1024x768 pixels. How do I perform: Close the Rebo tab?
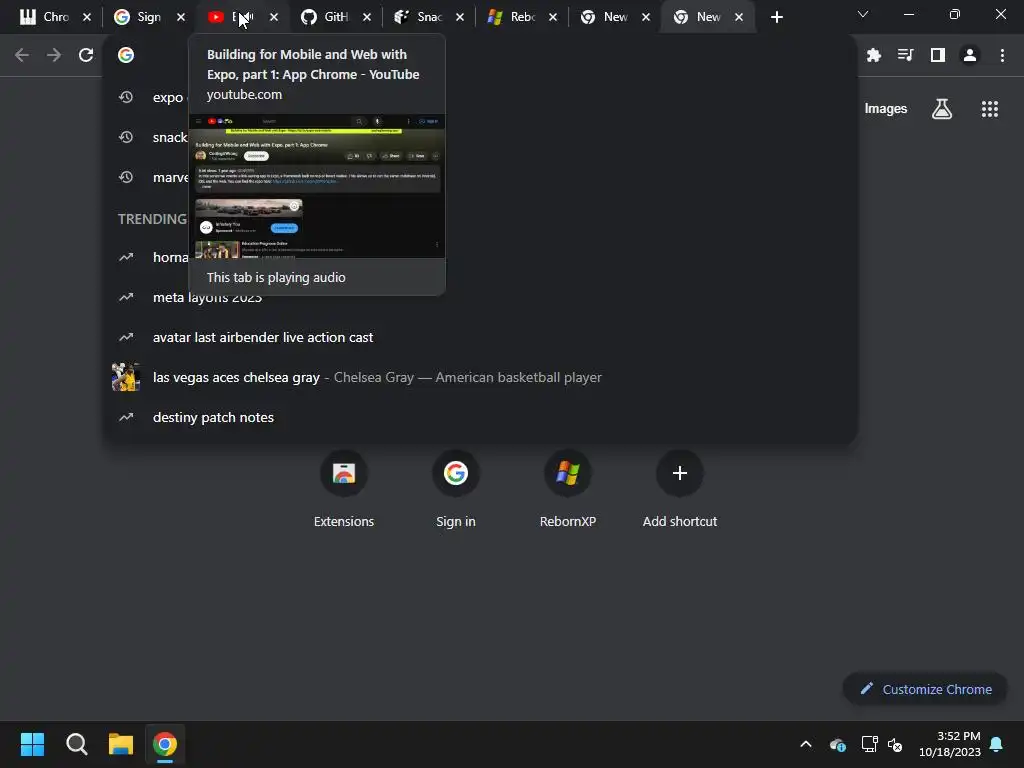pyautogui.click(x=553, y=18)
